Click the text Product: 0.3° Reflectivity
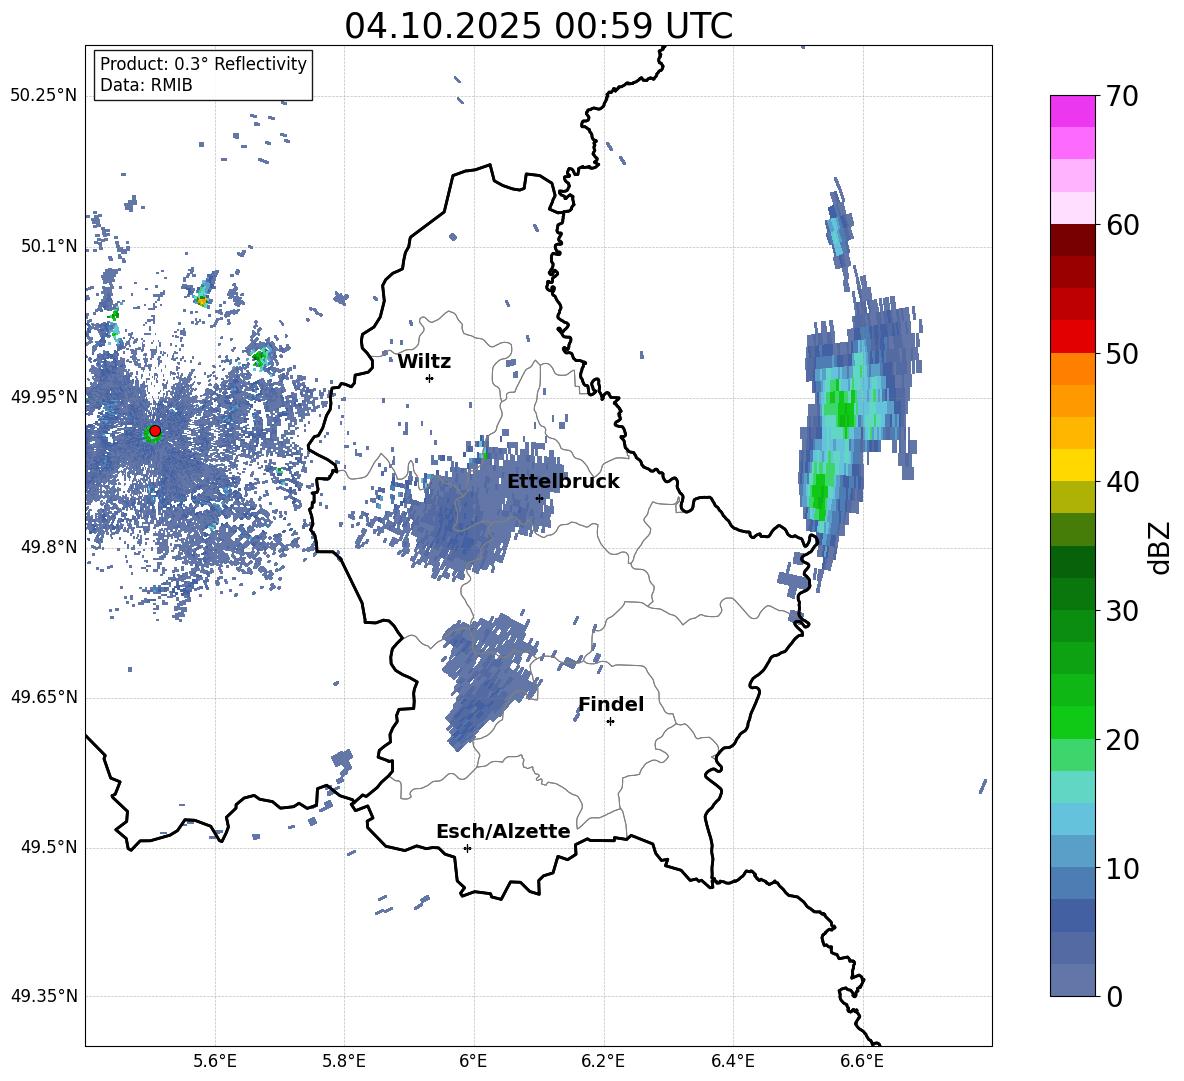 click(203, 63)
